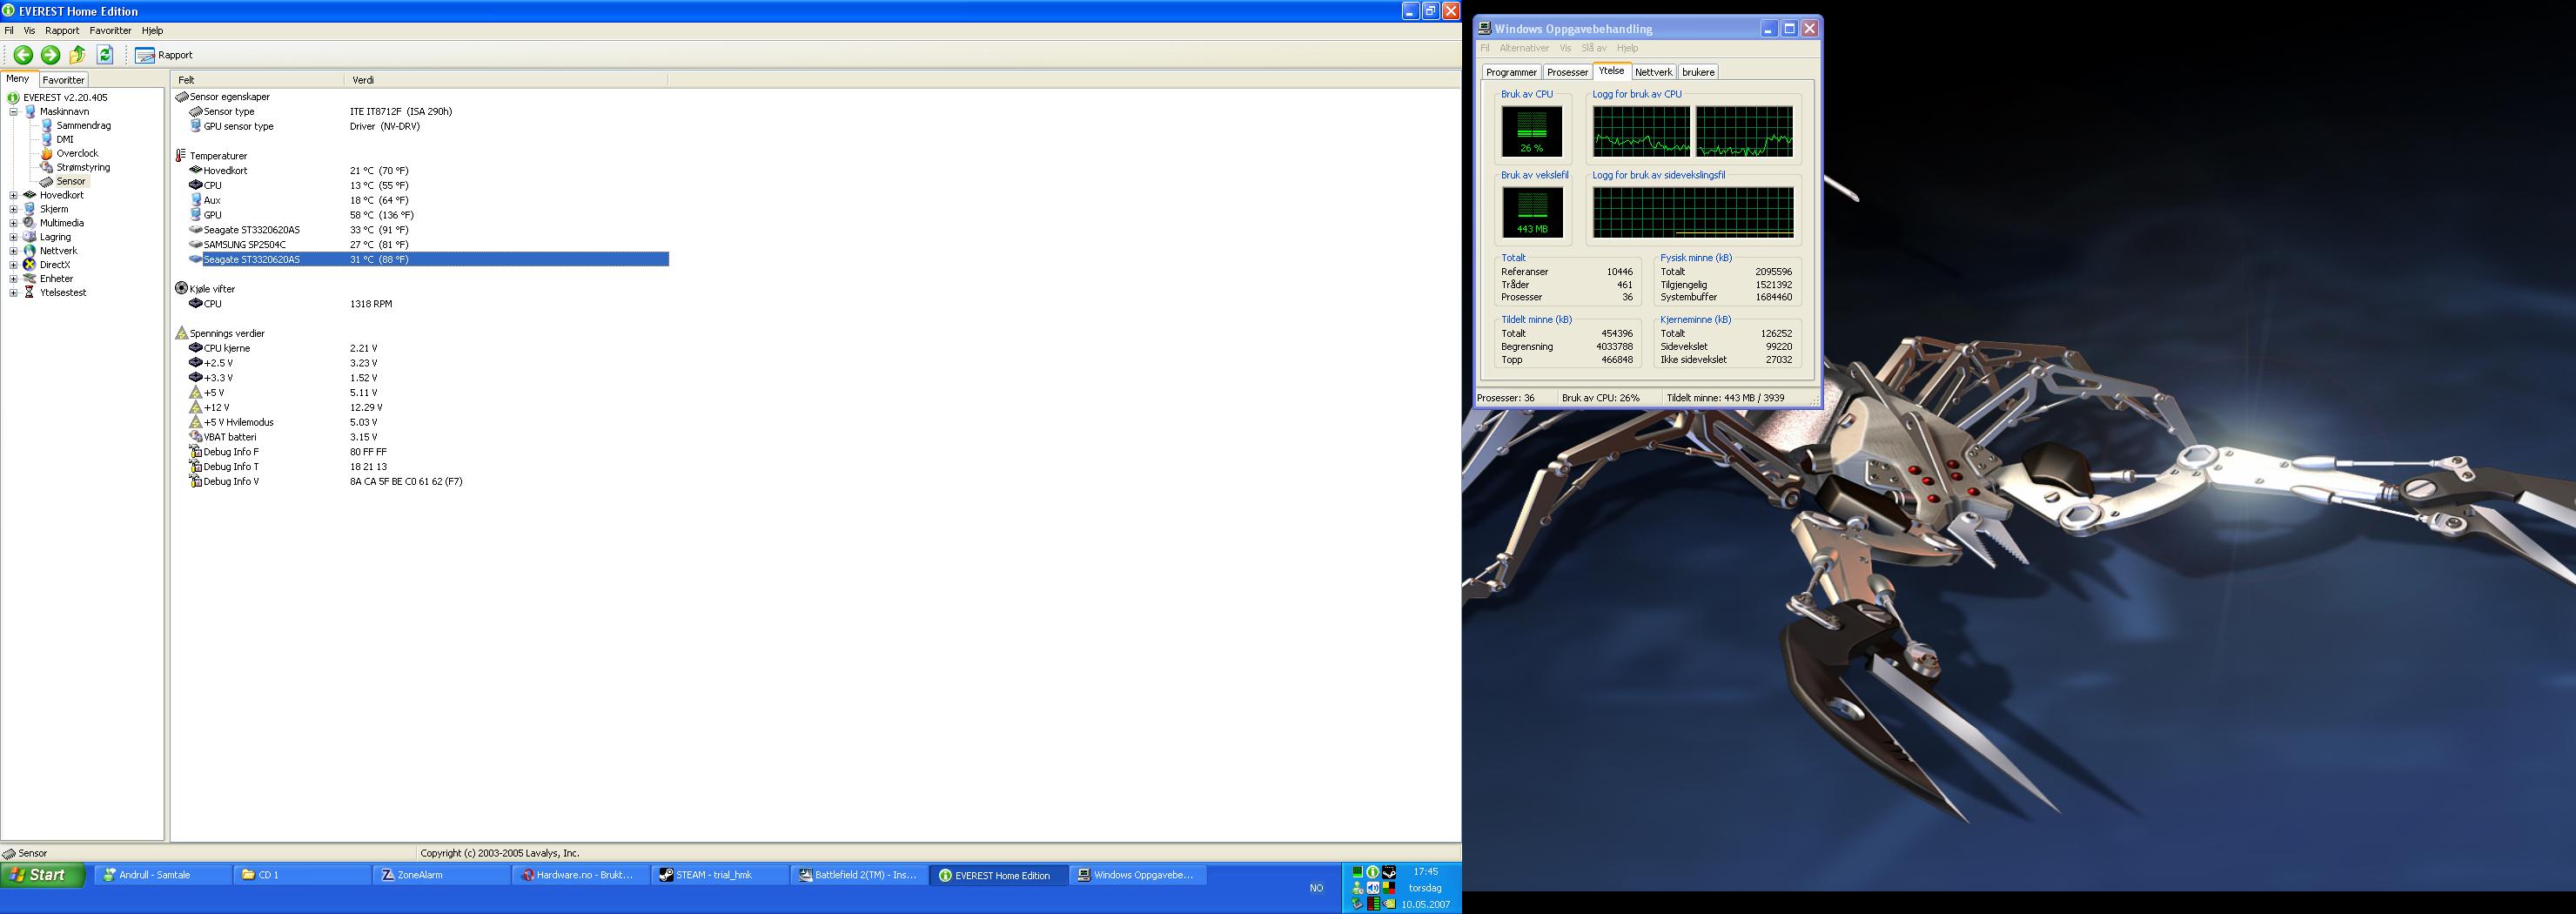Click the Spennings verdier warning icon
This screenshot has width=2576, height=914.
click(x=181, y=333)
